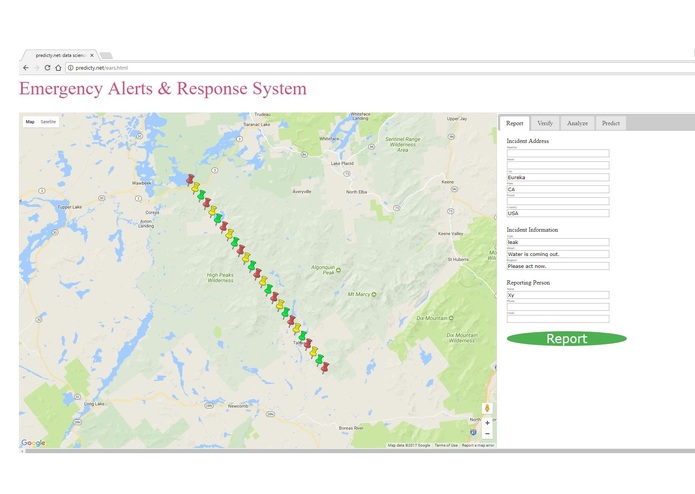Click the Tupper Lake map label
The image size is (695, 494).
69,207
